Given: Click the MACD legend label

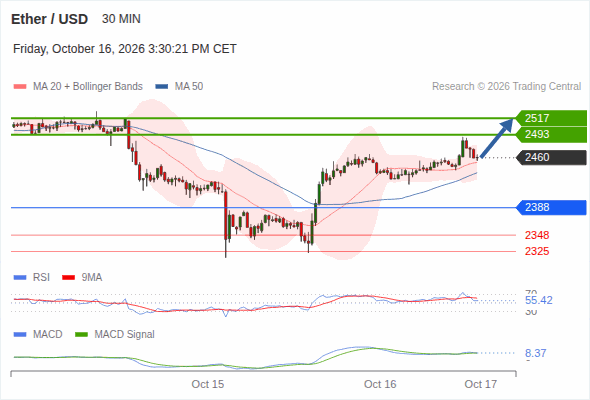Looking at the screenshot, I should click(47, 335).
